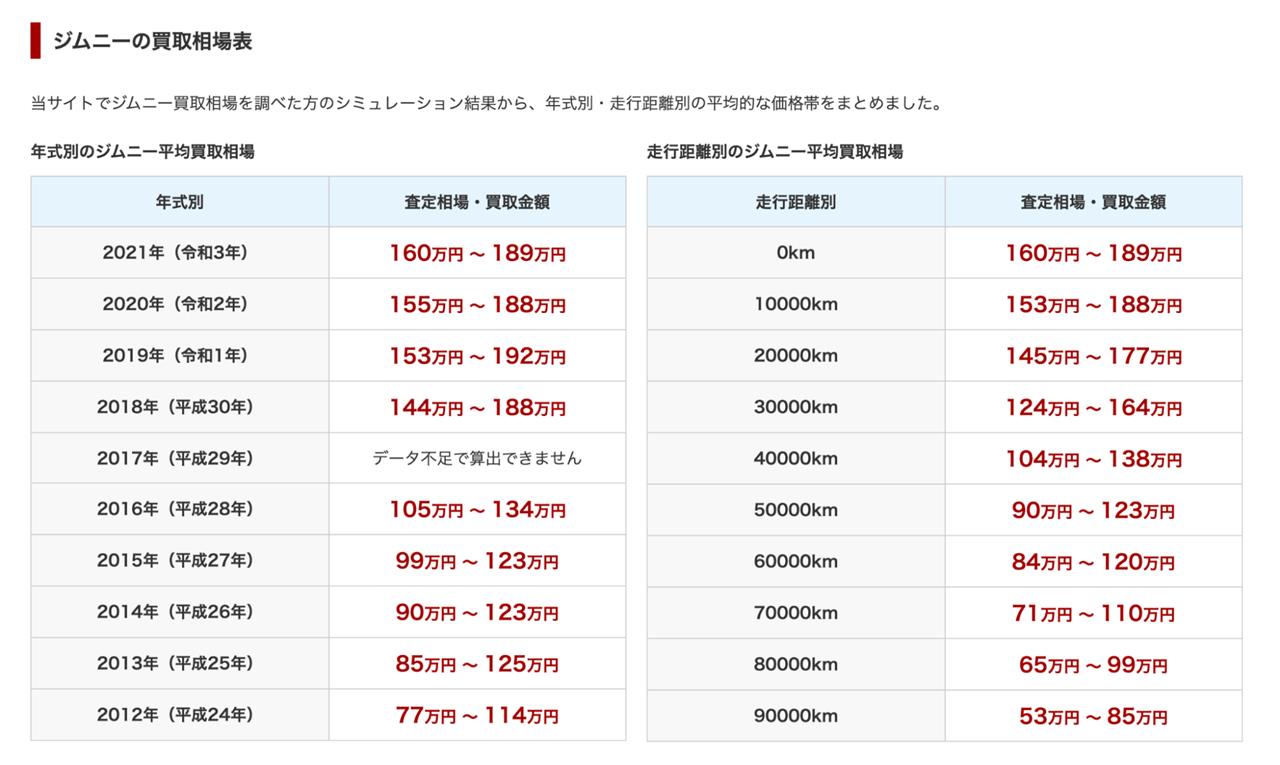This screenshot has width=1280, height=765.
Task: Click the ジムニーの買取相場表 heading
Action: coord(152,41)
